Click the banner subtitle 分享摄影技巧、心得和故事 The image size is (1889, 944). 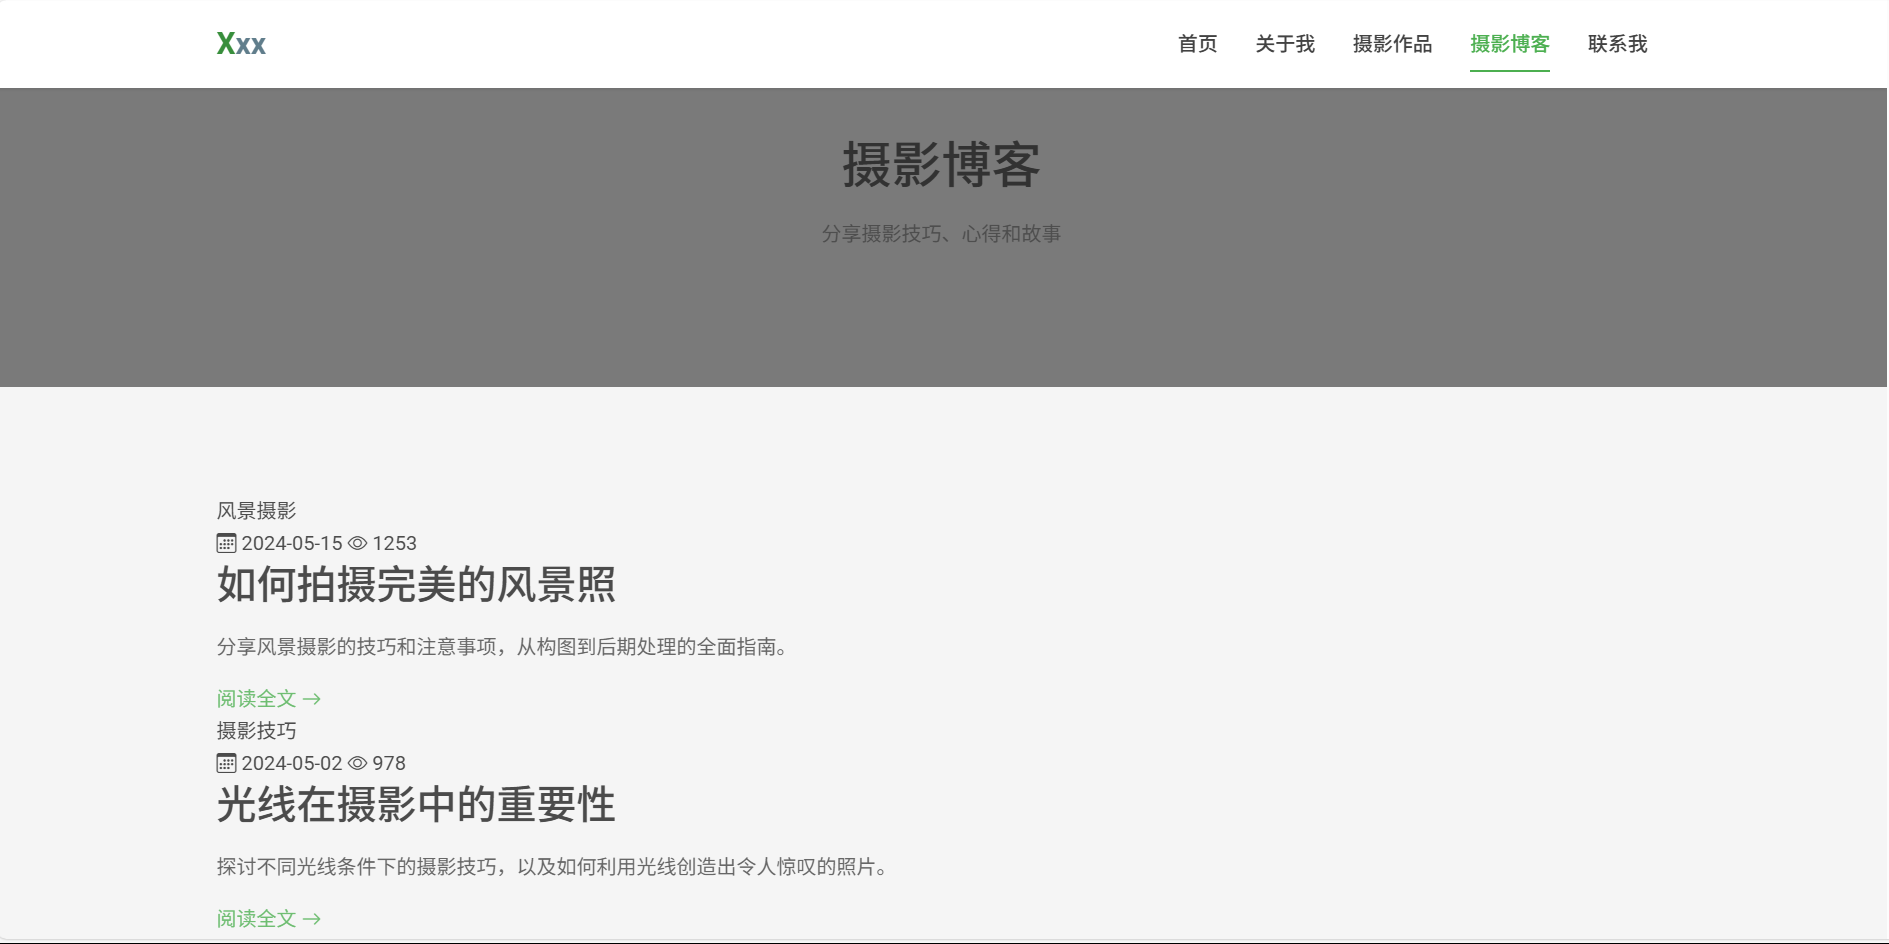941,234
